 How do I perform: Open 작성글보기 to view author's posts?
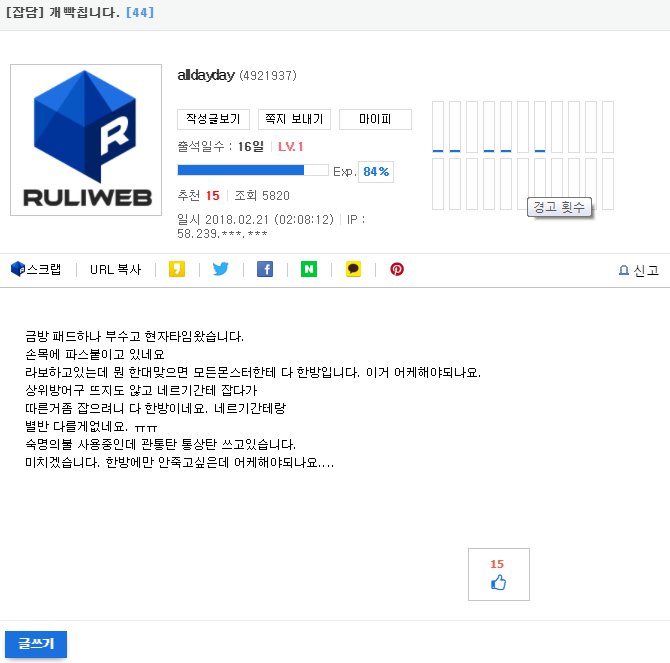click(213, 120)
